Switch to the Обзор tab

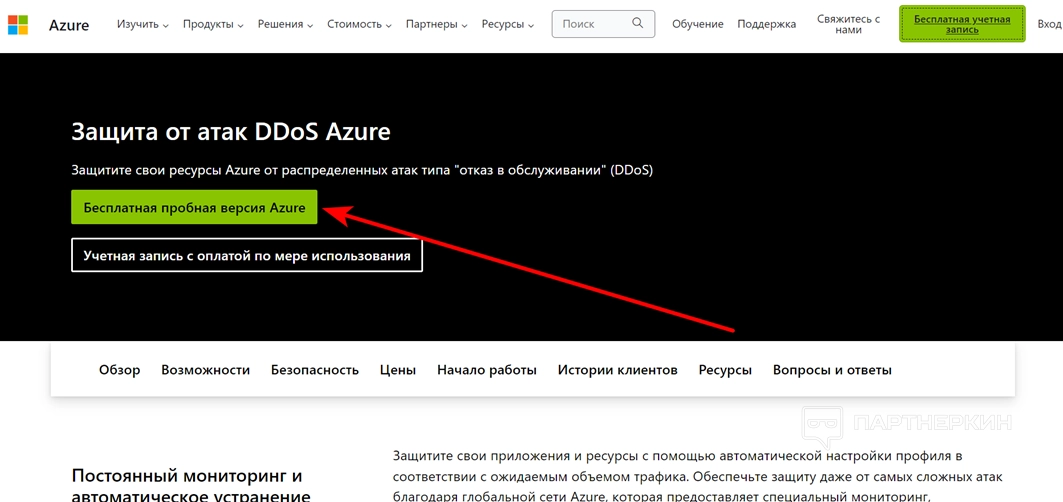pos(119,370)
